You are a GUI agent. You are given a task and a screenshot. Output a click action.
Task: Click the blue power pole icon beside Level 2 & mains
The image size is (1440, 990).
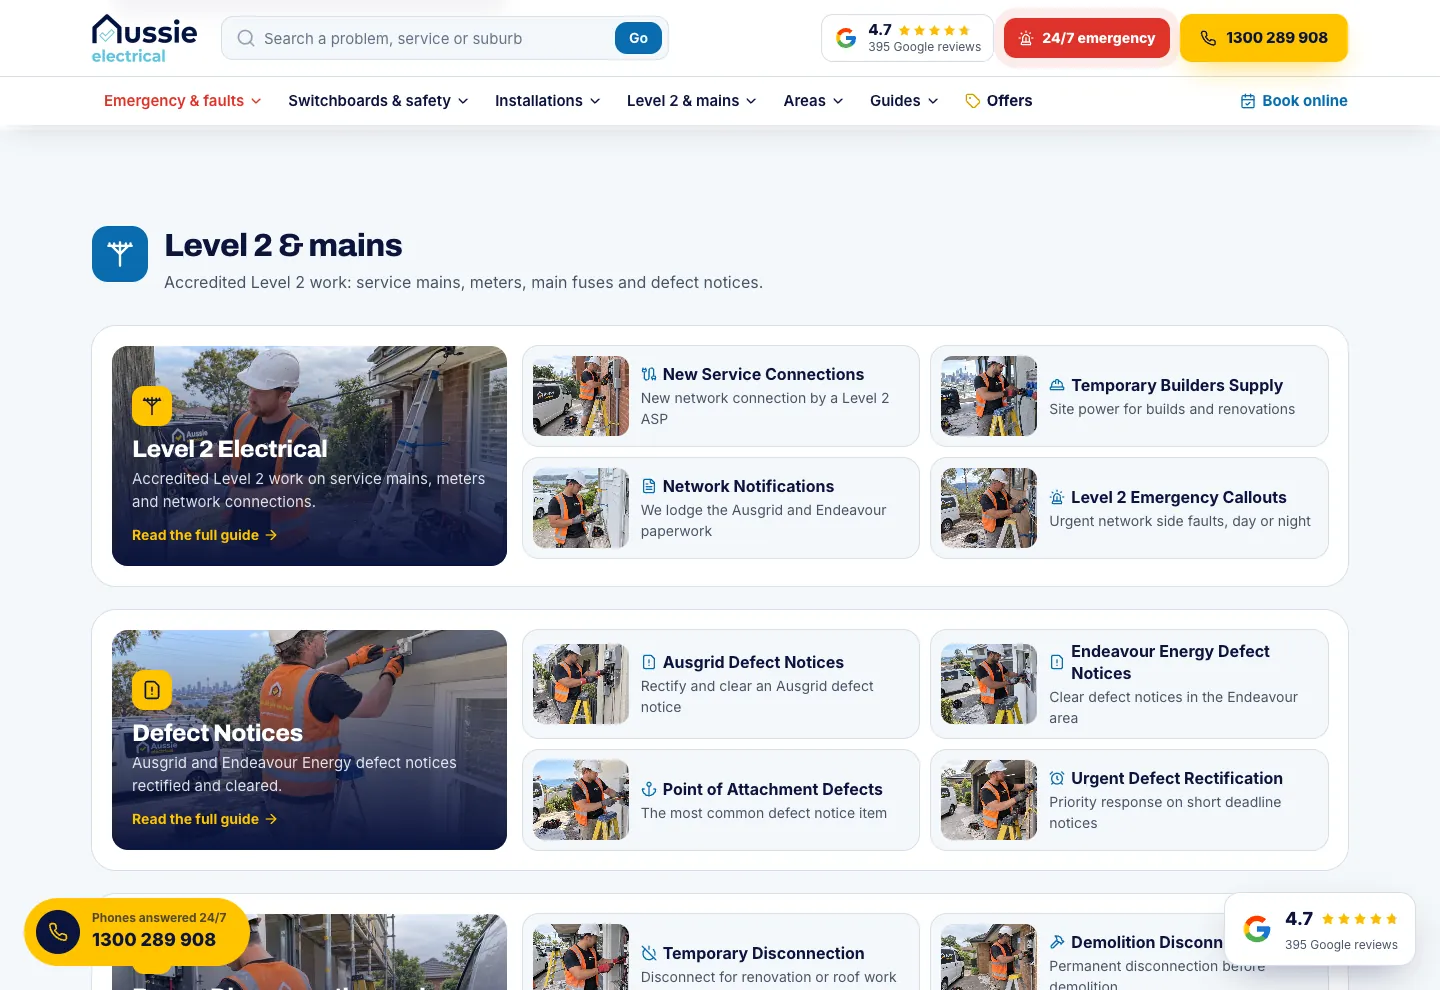pyautogui.click(x=120, y=254)
